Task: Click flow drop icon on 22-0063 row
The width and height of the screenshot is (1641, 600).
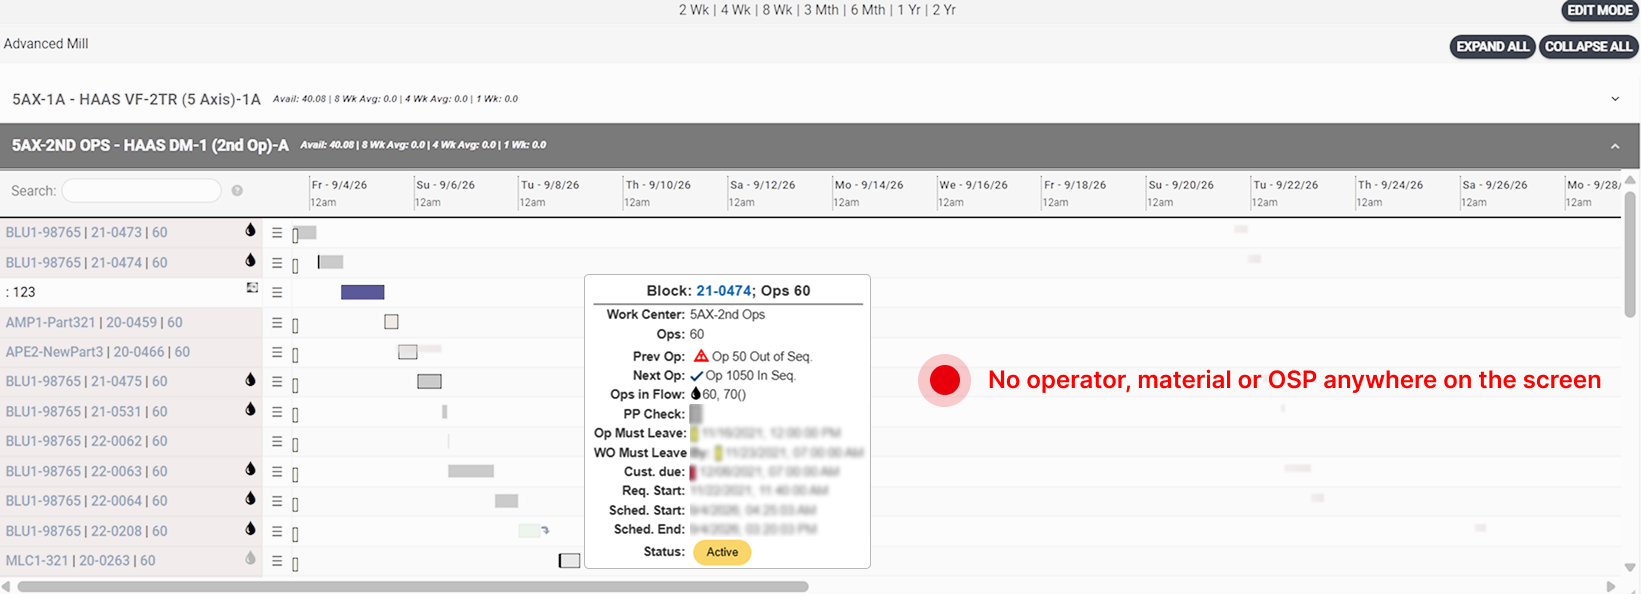Action: coord(250,468)
